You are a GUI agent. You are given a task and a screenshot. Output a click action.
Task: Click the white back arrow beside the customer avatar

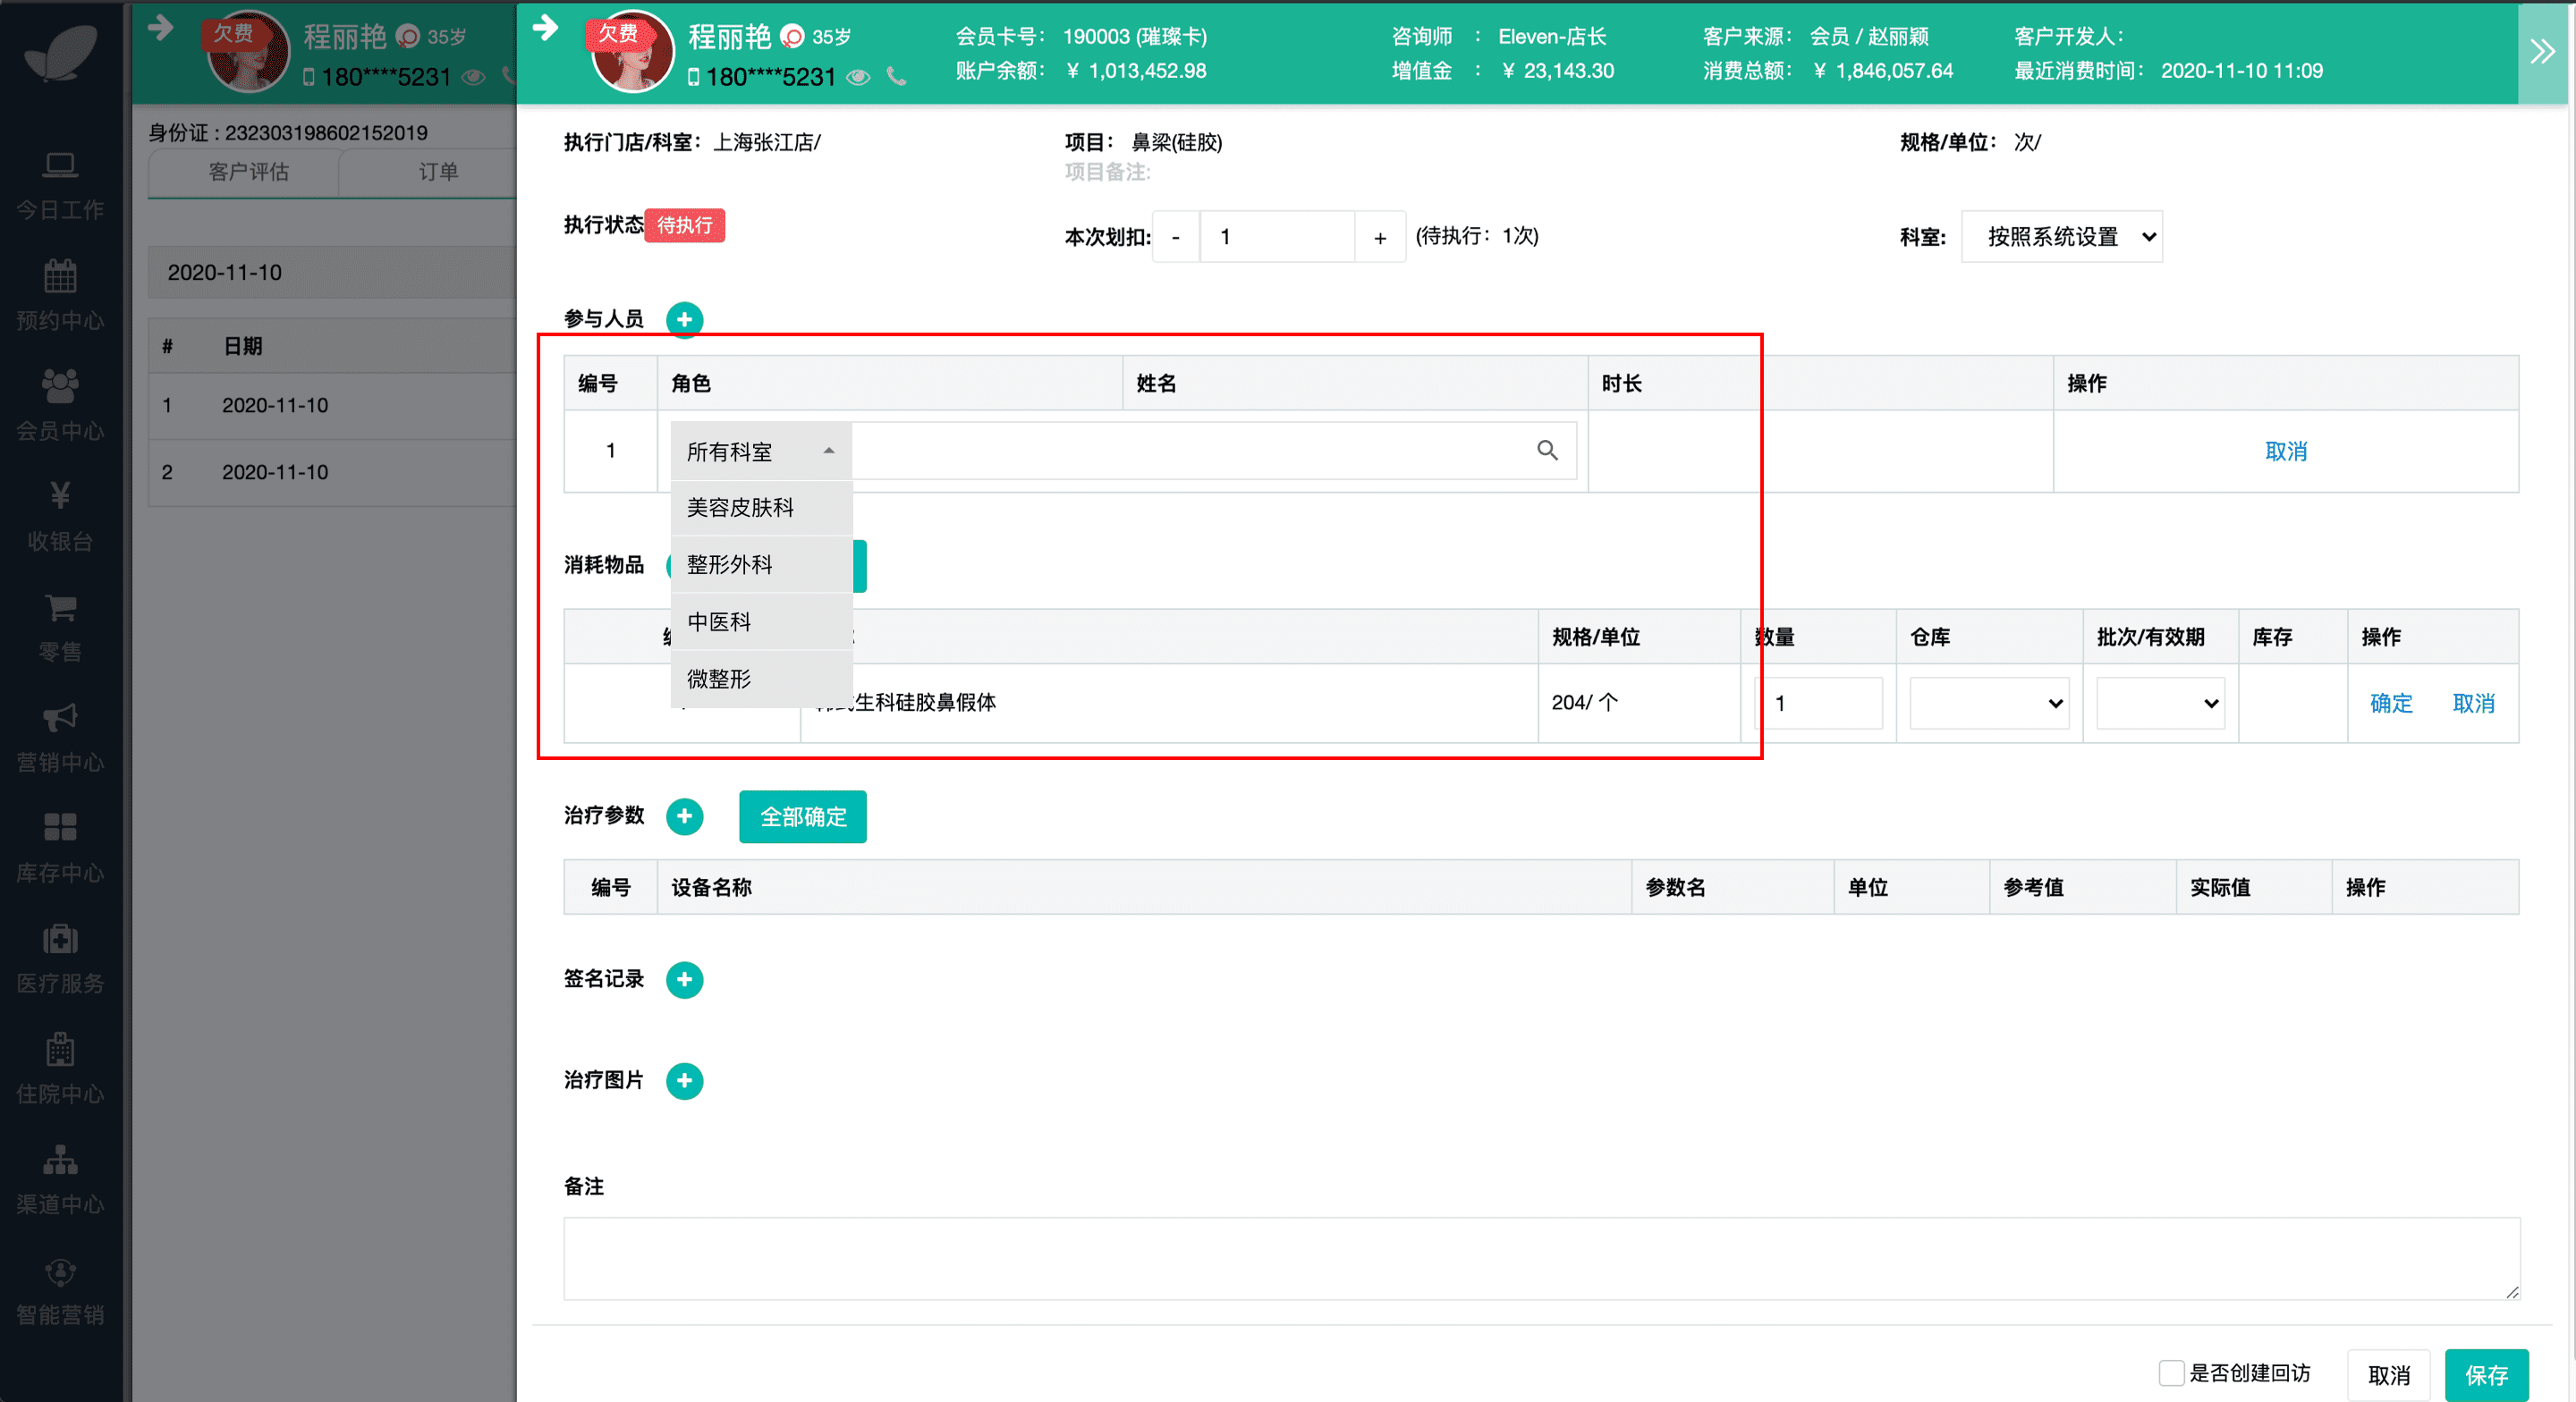click(x=545, y=28)
